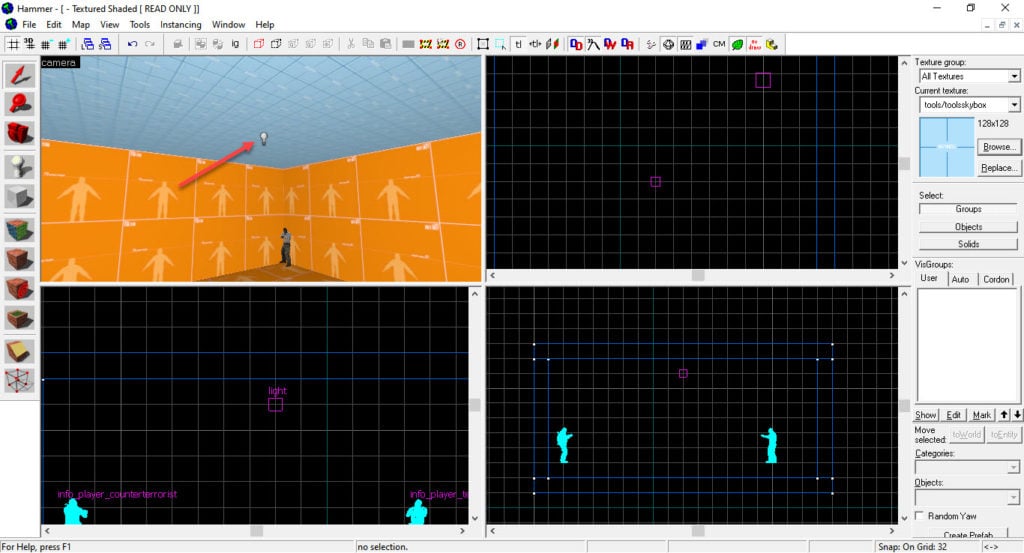Click the VisGroups Edit button
The width and height of the screenshot is (1024, 553).
point(953,415)
